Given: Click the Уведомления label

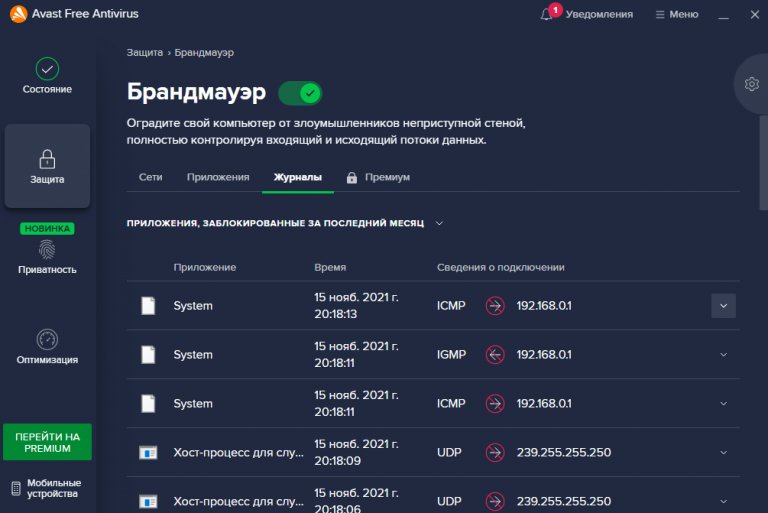Looking at the screenshot, I should pos(599,14).
